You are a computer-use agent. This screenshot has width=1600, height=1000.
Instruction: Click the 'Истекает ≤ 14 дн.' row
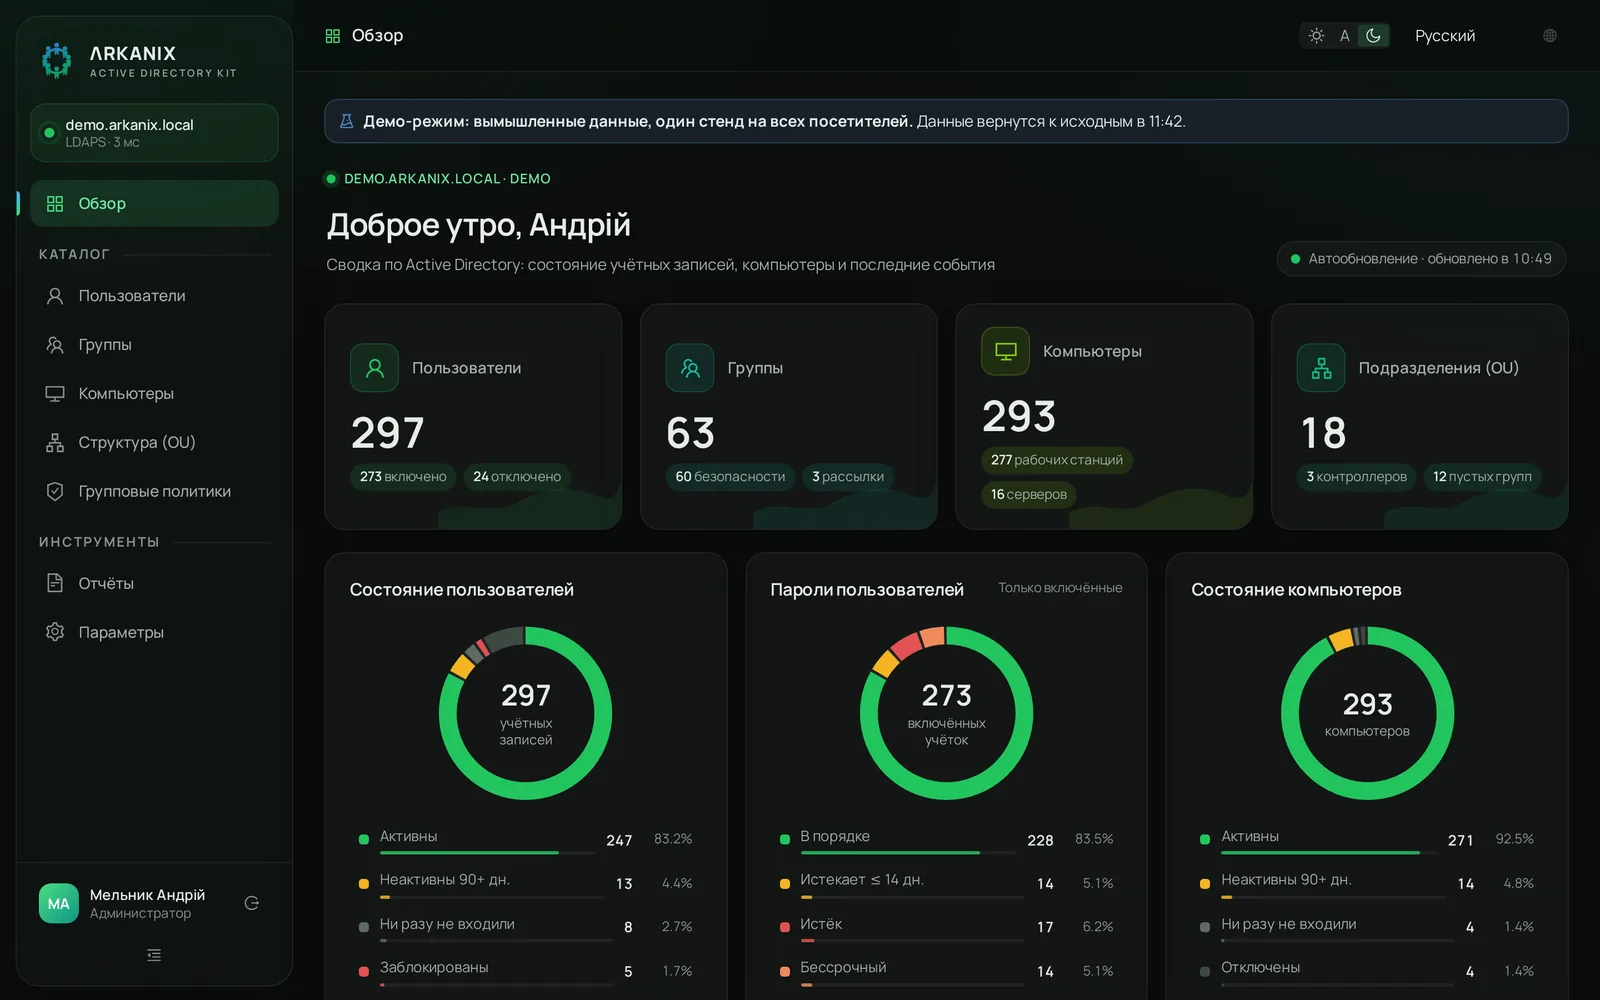pyautogui.click(x=946, y=883)
